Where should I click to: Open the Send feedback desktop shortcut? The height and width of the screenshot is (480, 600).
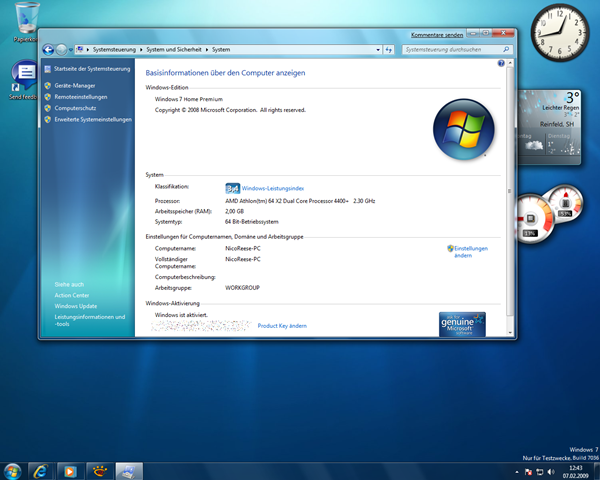click(24, 80)
